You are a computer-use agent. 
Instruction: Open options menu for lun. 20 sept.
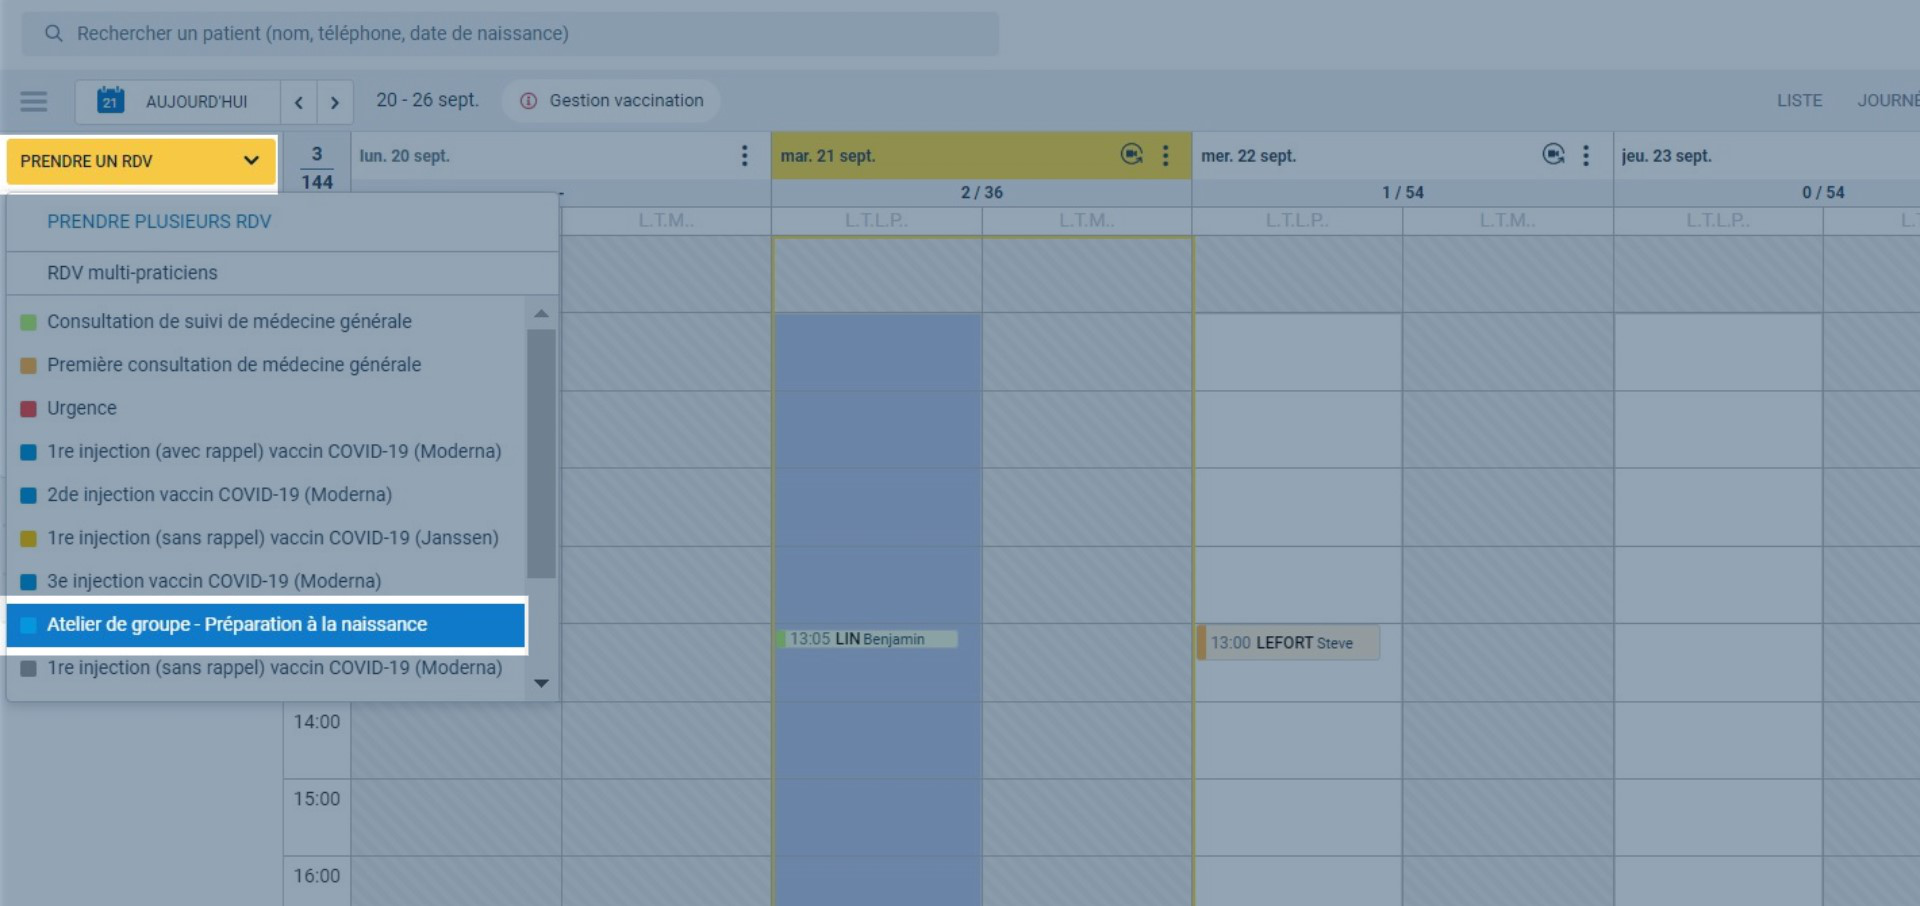click(x=744, y=156)
